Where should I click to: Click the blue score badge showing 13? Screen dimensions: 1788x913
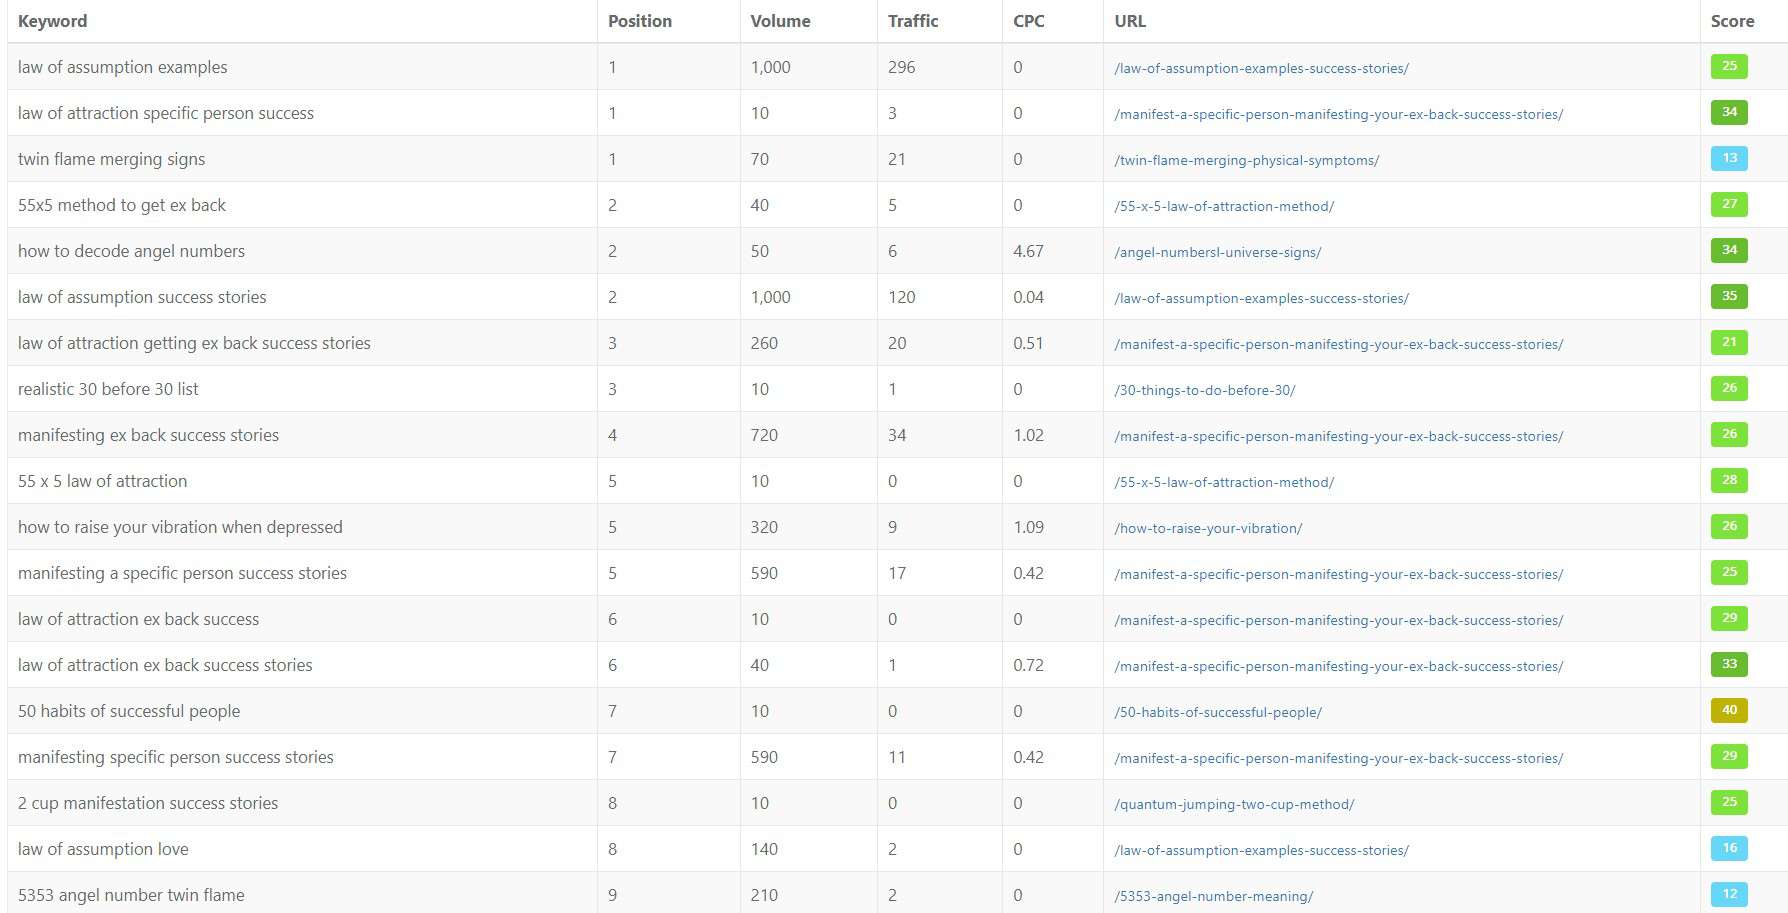1729,159
